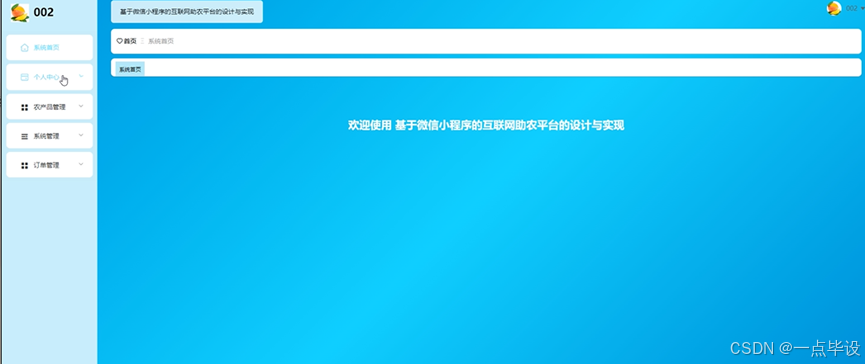
Task: Click the grid icon next to 农产品管理
Action: pos(24,107)
